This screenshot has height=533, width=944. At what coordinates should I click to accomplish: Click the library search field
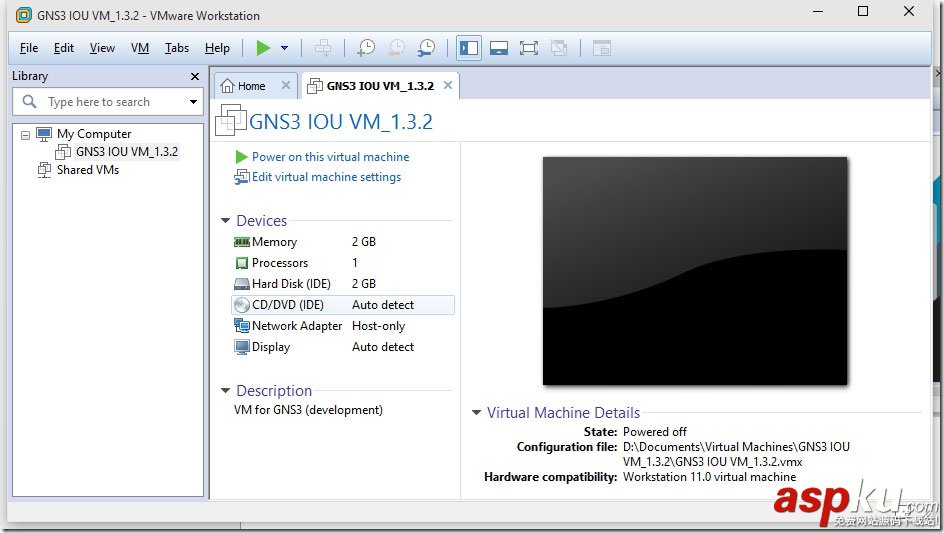pyautogui.click(x=108, y=102)
